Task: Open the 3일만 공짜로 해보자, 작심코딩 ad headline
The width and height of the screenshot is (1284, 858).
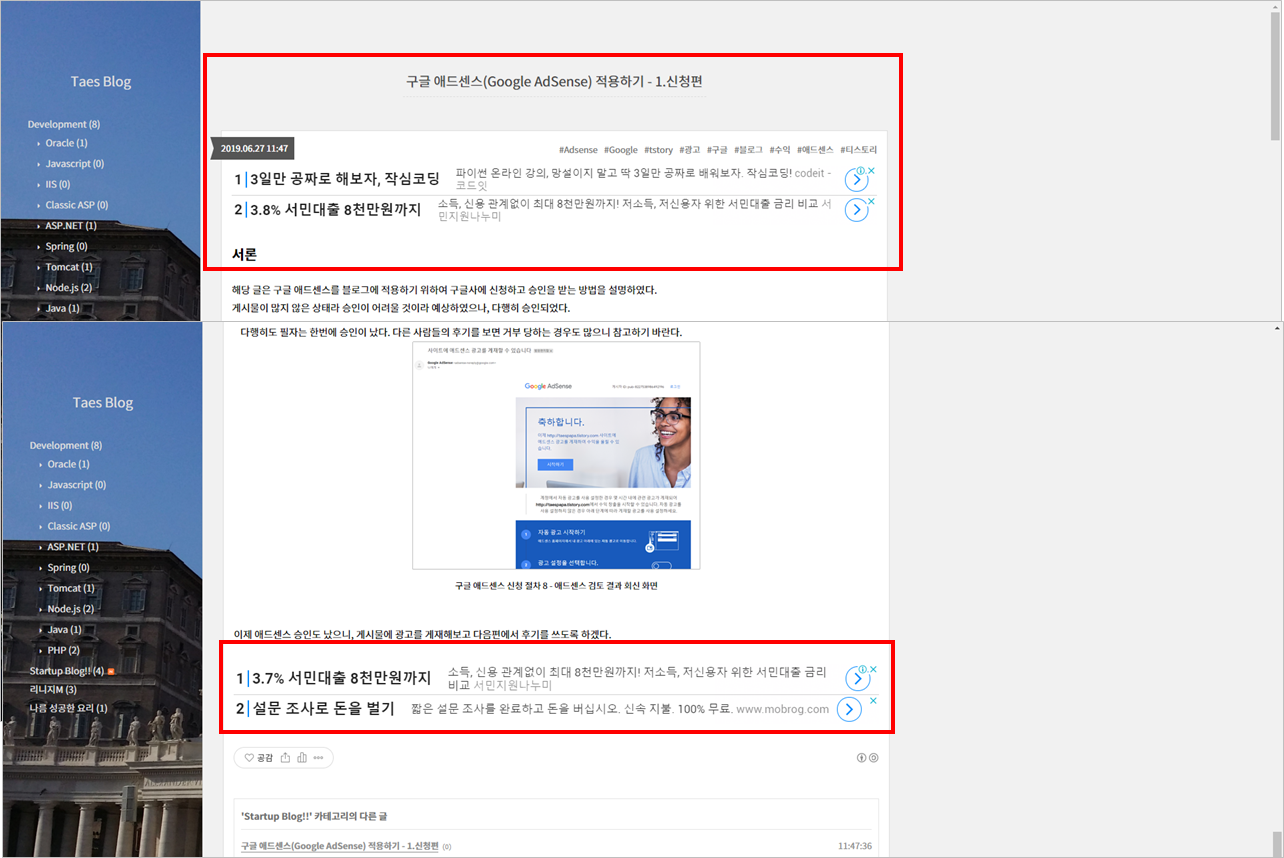Action: [x=345, y=180]
